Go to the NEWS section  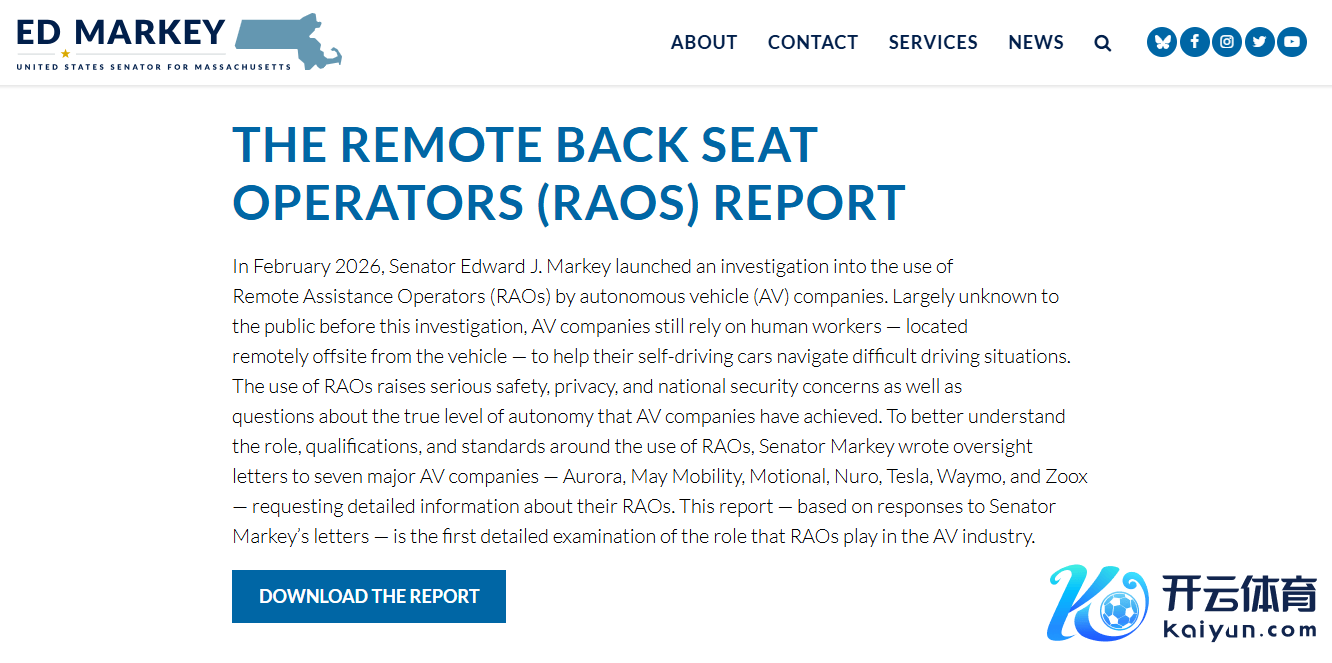pos(1036,42)
